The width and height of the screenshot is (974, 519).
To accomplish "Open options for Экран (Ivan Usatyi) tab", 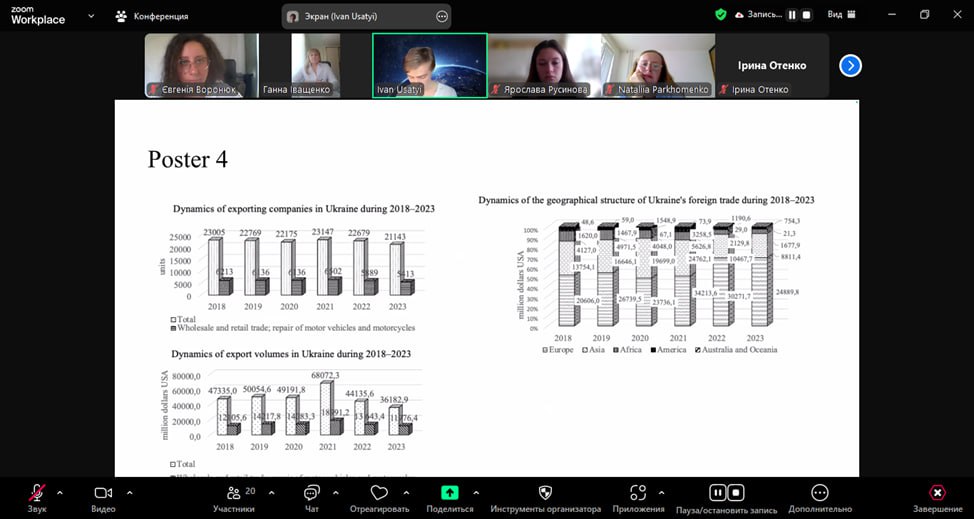I will (442, 17).
